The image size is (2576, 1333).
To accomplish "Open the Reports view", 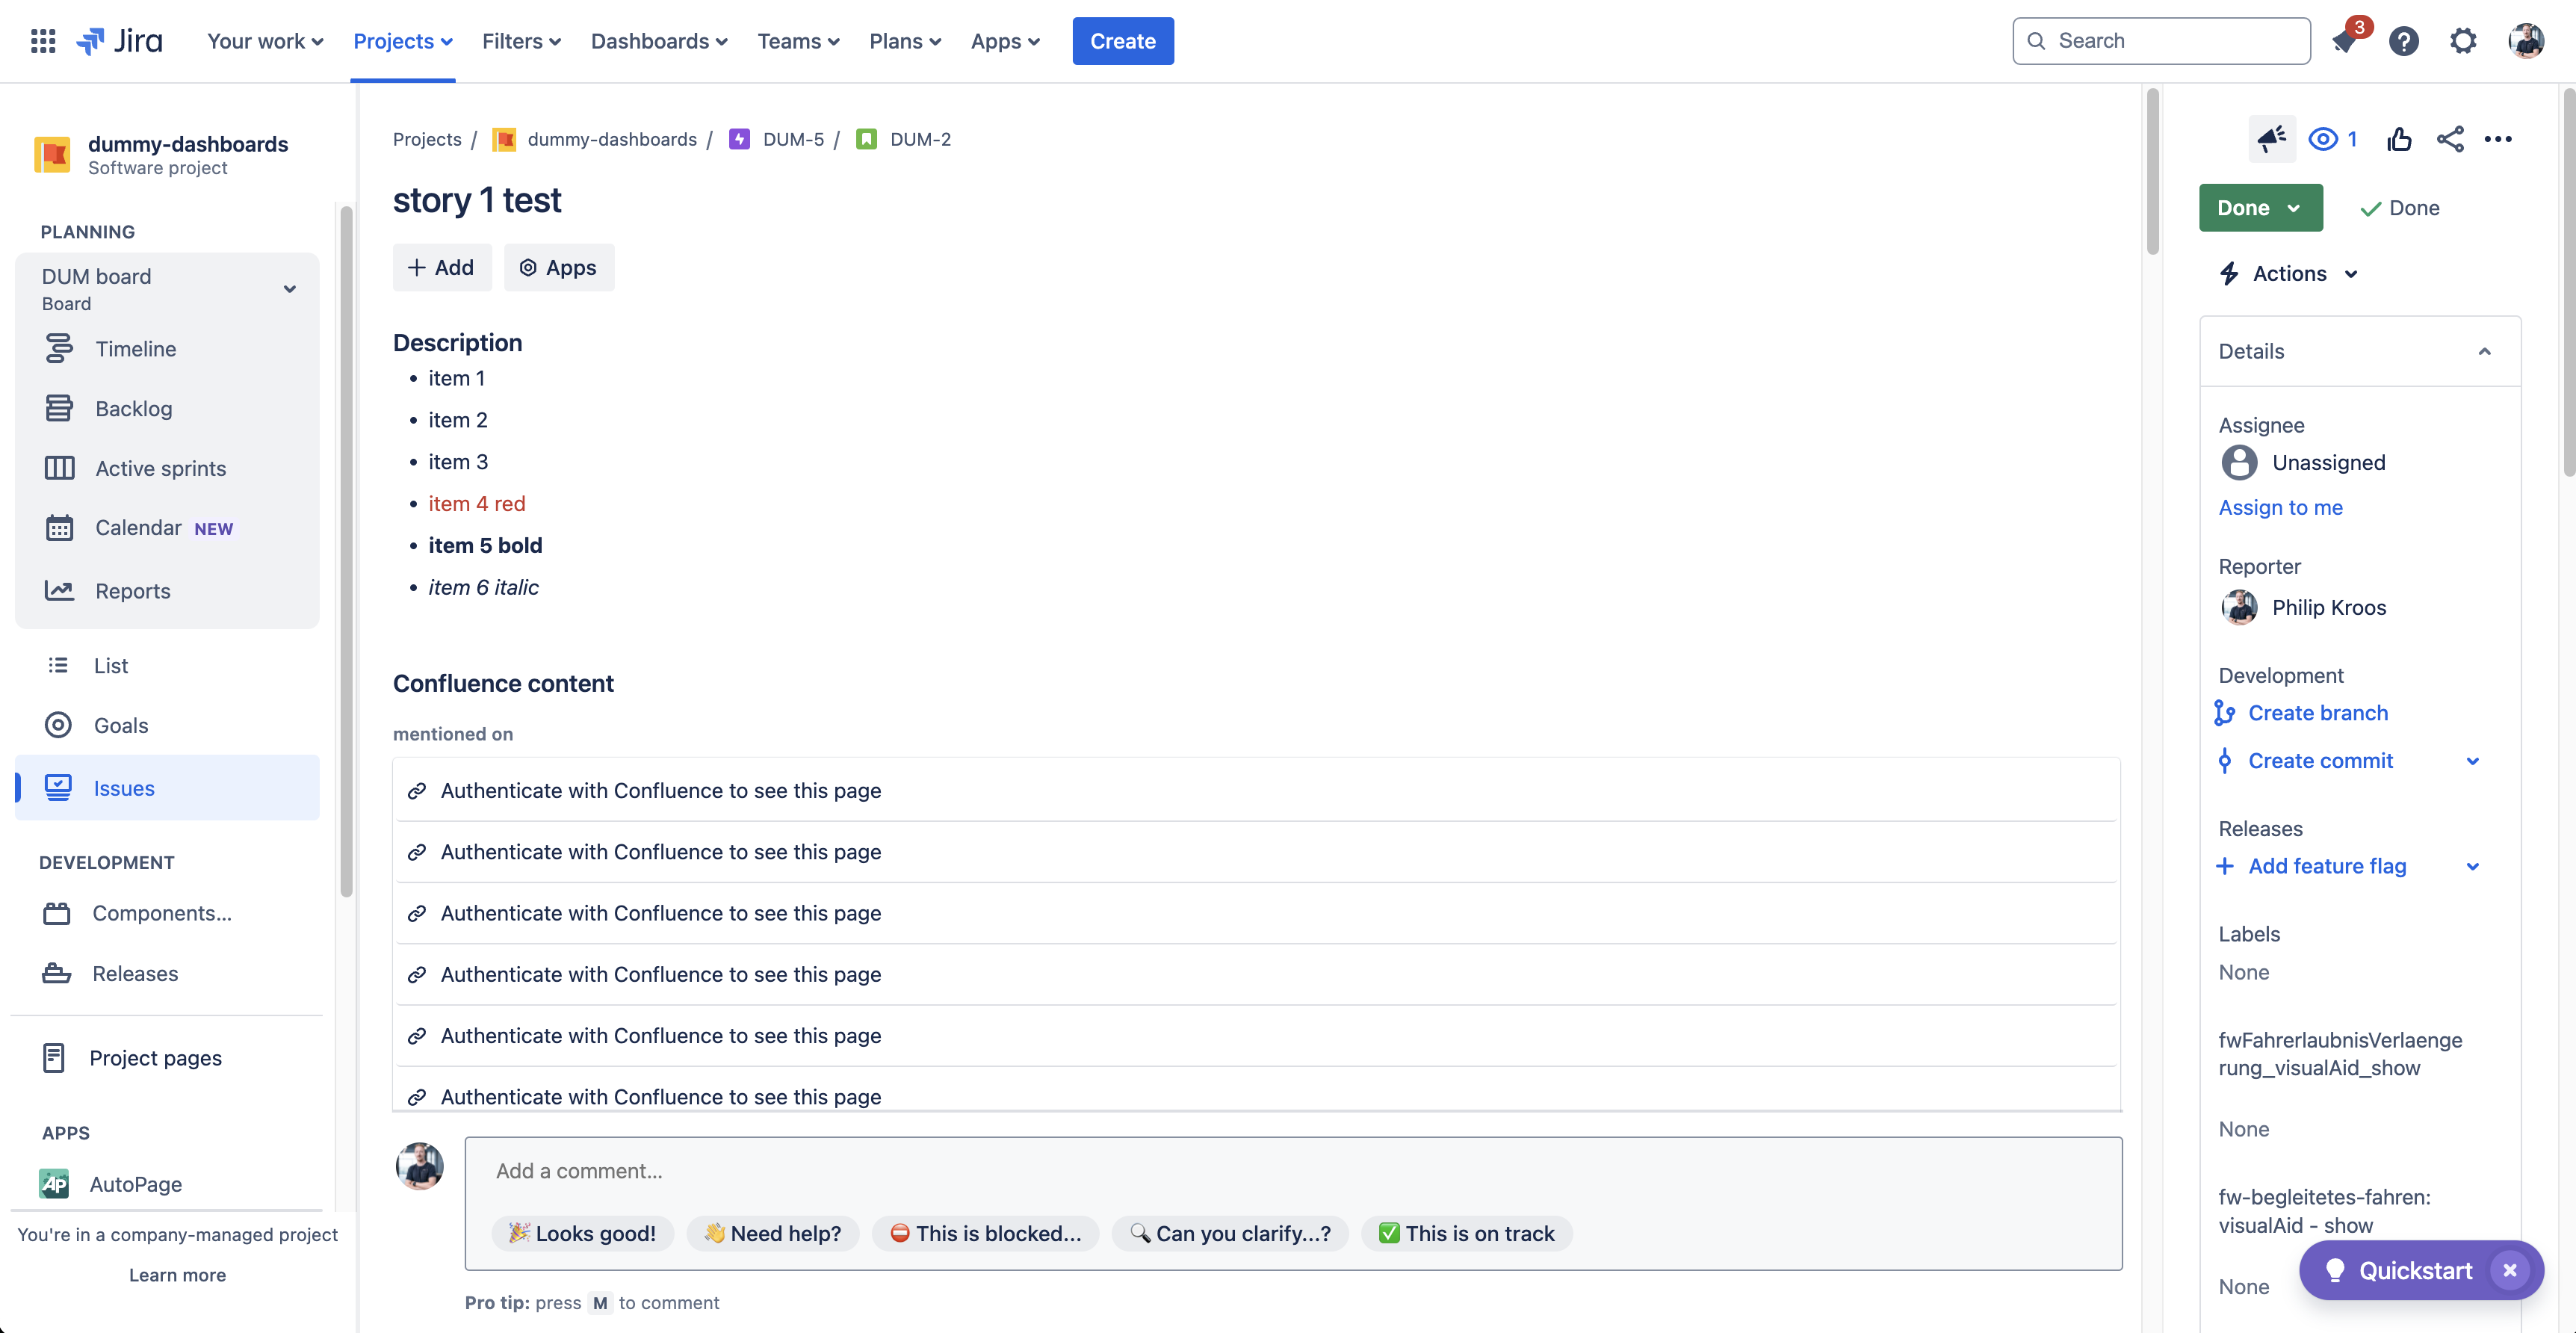I will [x=133, y=591].
